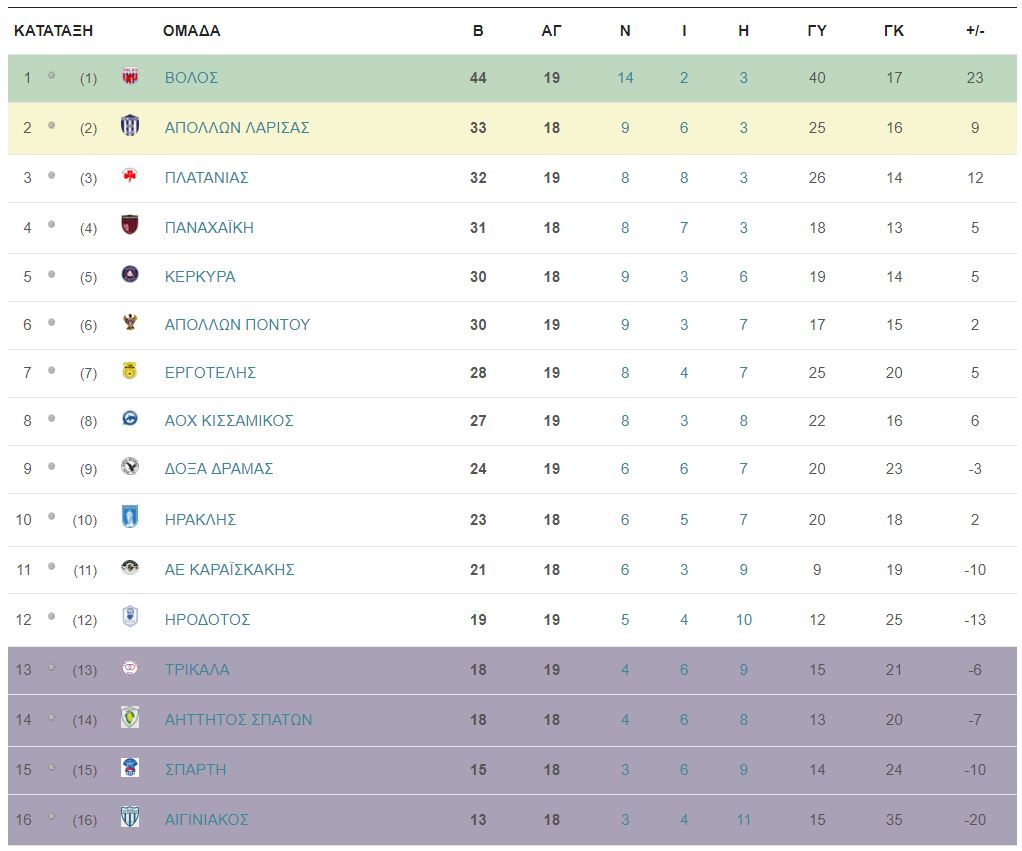
Task: Click the +/- column header
Action: tap(975, 31)
